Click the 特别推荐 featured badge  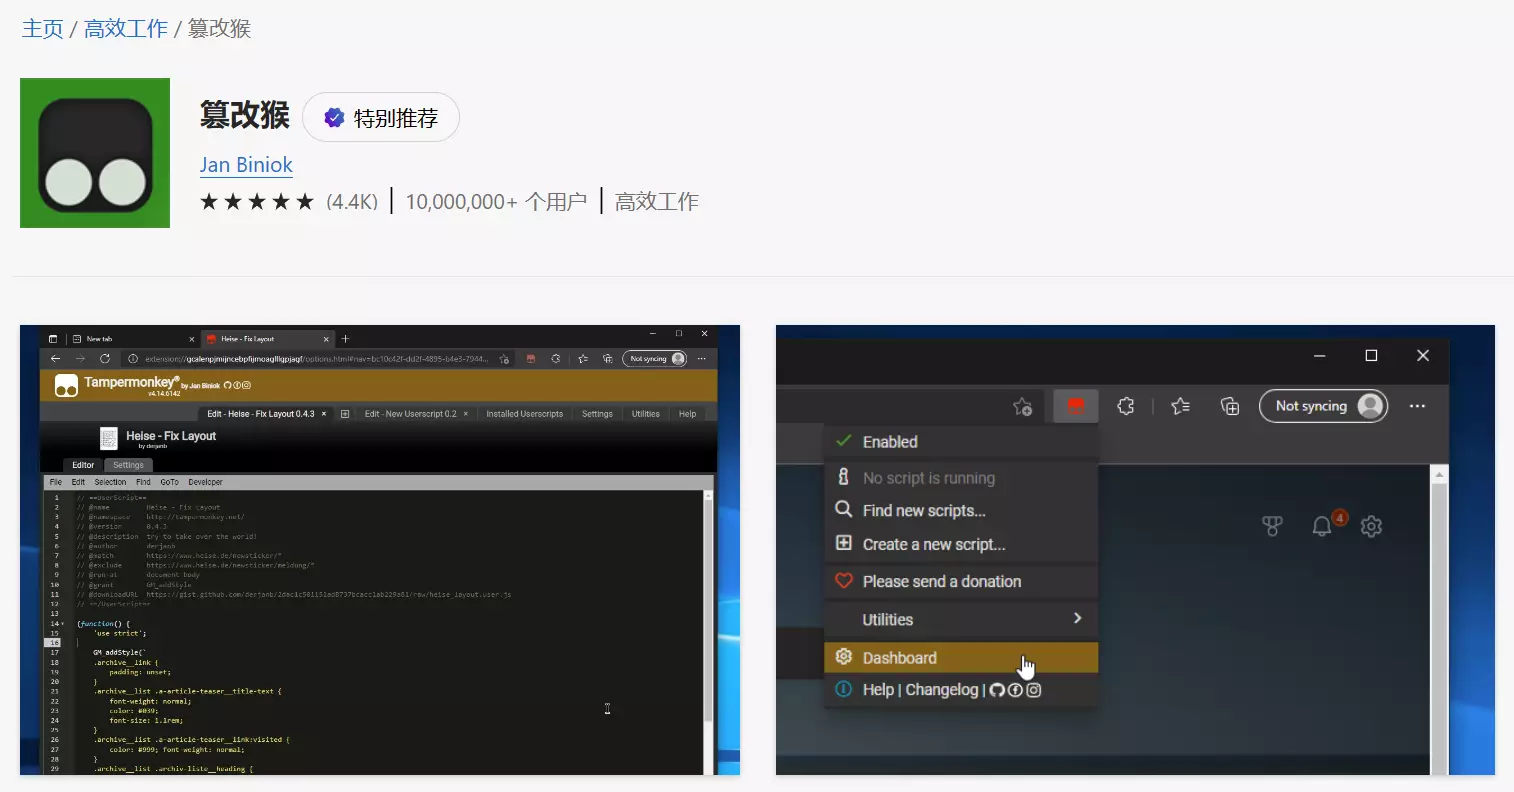pyautogui.click(x=381, y=118)
